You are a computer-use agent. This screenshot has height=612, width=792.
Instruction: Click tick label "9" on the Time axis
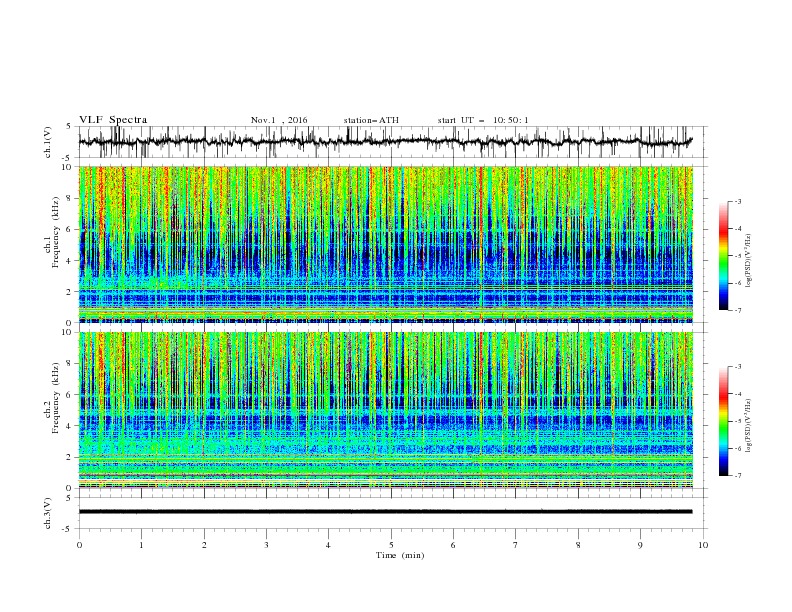641,545
